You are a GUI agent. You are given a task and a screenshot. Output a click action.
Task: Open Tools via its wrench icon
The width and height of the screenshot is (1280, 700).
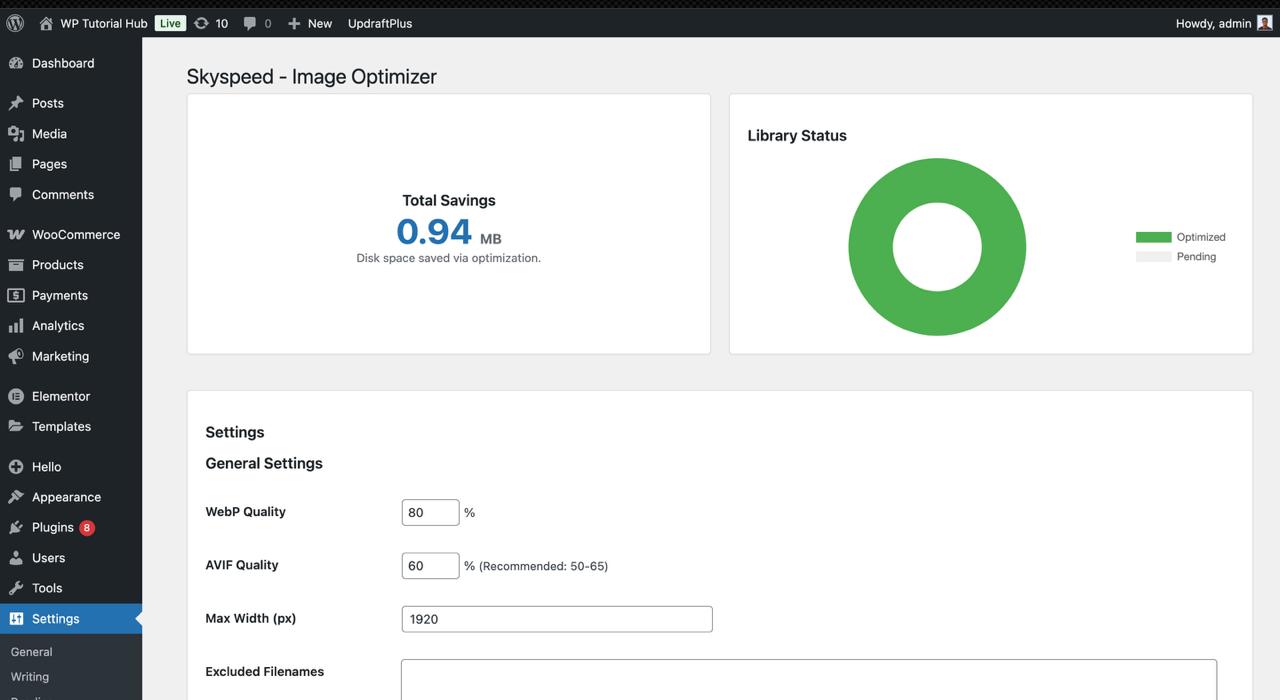tap(17, 587)
